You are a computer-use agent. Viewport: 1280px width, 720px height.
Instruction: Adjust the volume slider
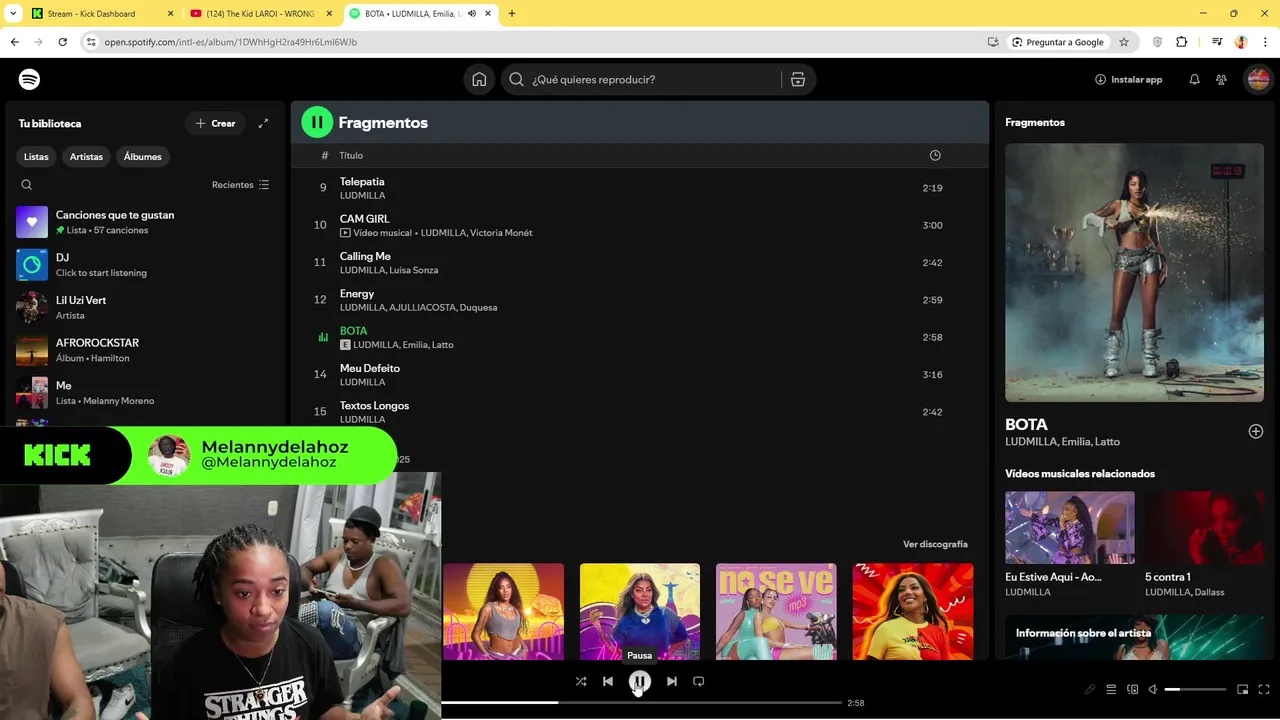pos(1195,689)
